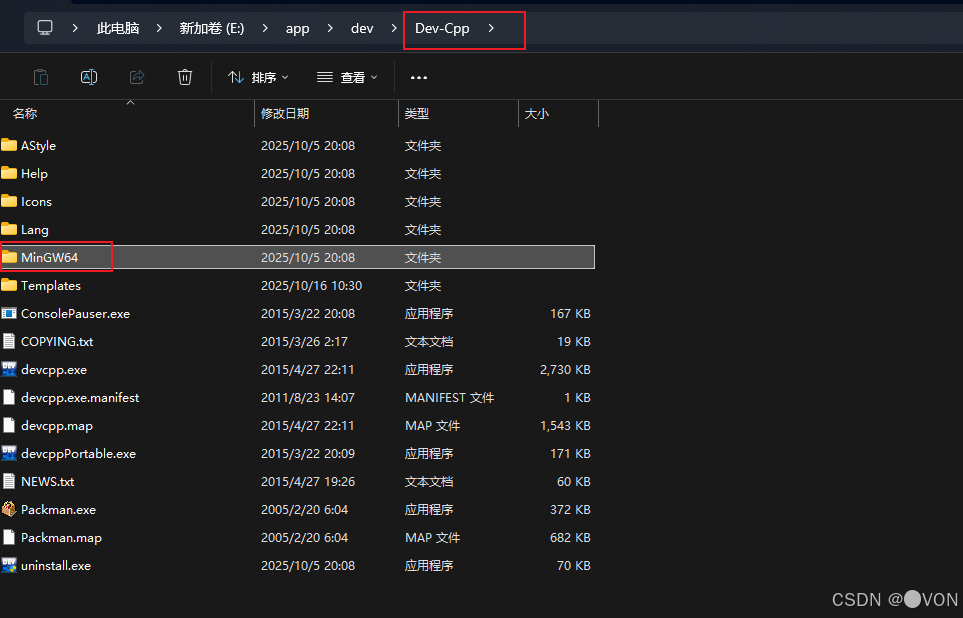Screen dimensions: 963x618
Task: Click the 1,543 KB size value
Action: pyautogui.click(x=565, y=426)
